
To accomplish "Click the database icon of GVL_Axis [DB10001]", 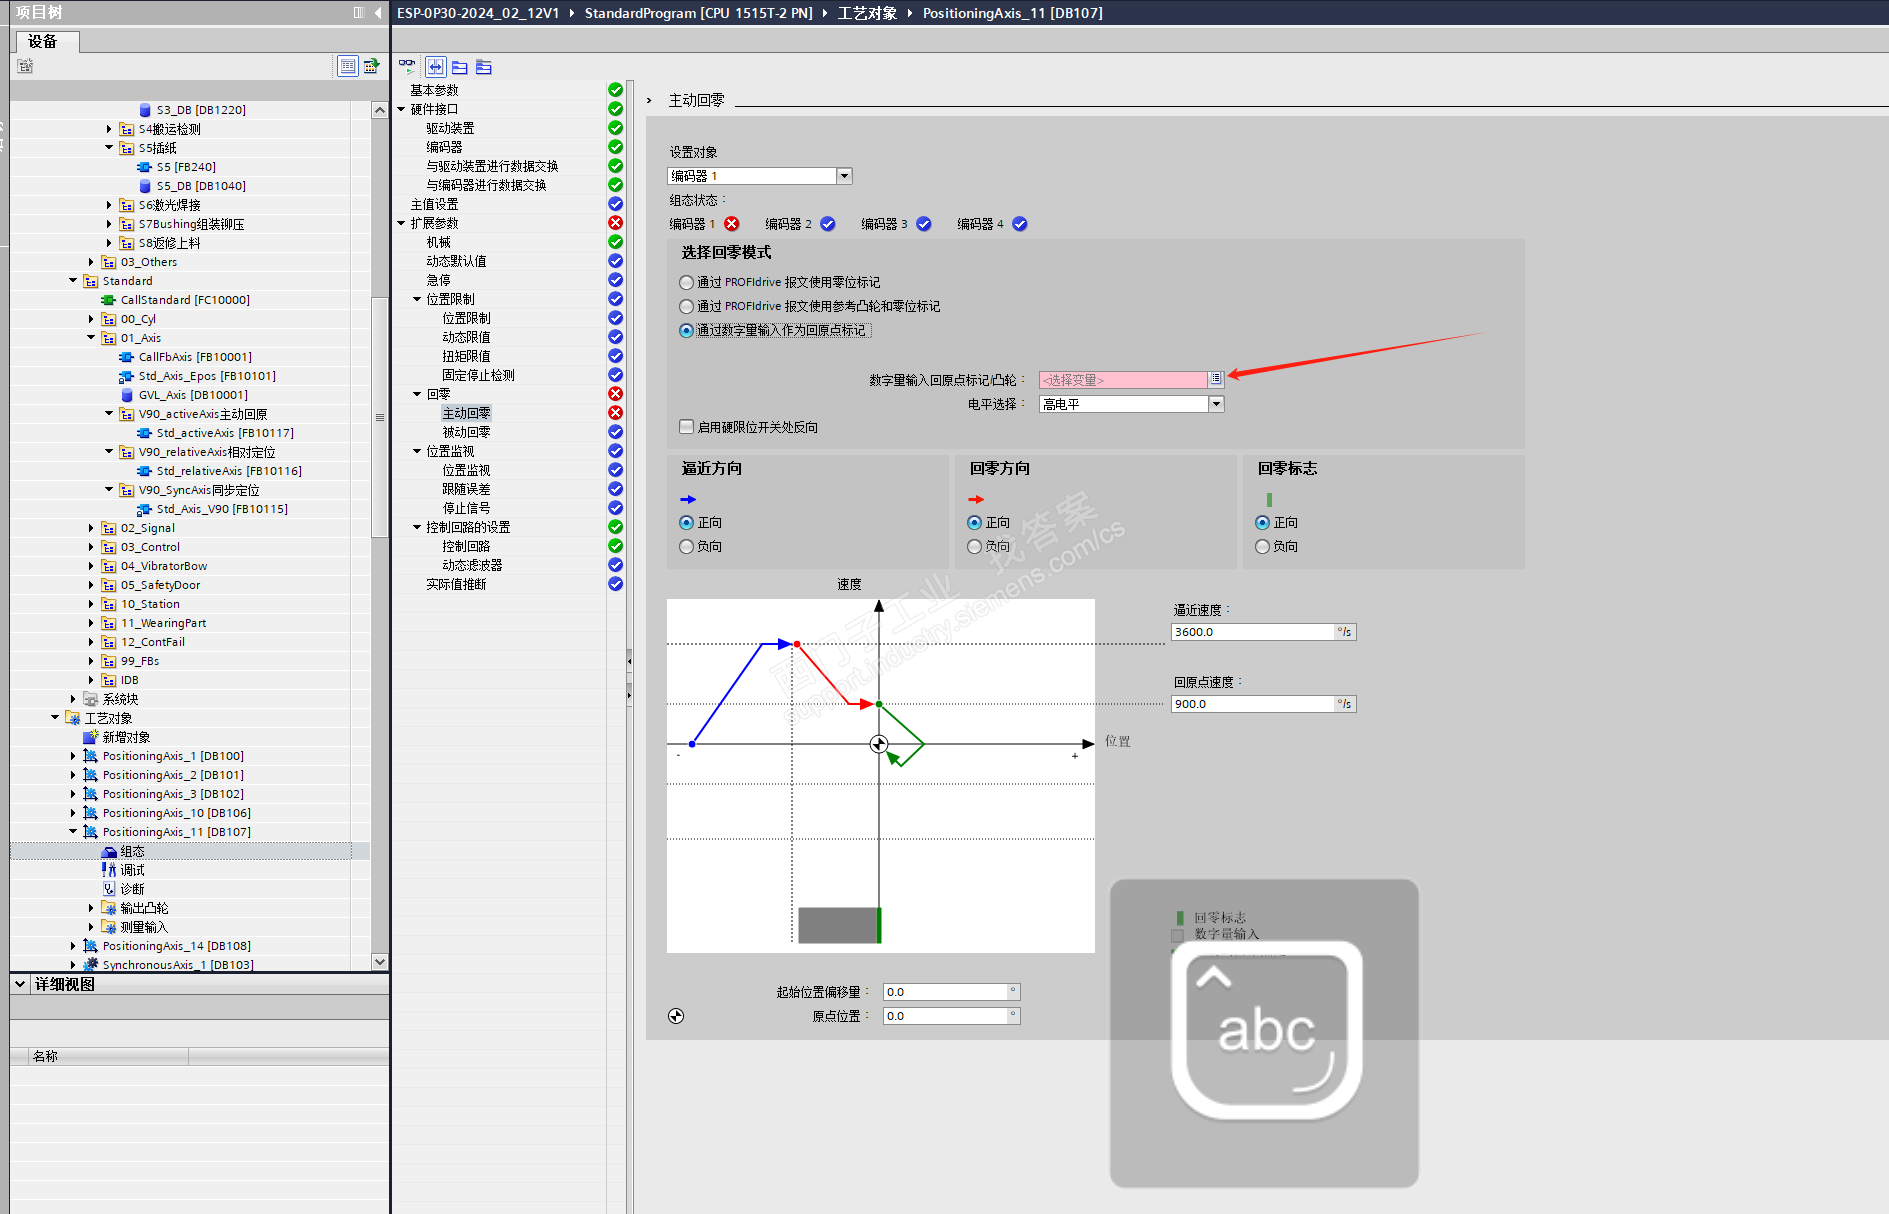I will pos(127,395).
